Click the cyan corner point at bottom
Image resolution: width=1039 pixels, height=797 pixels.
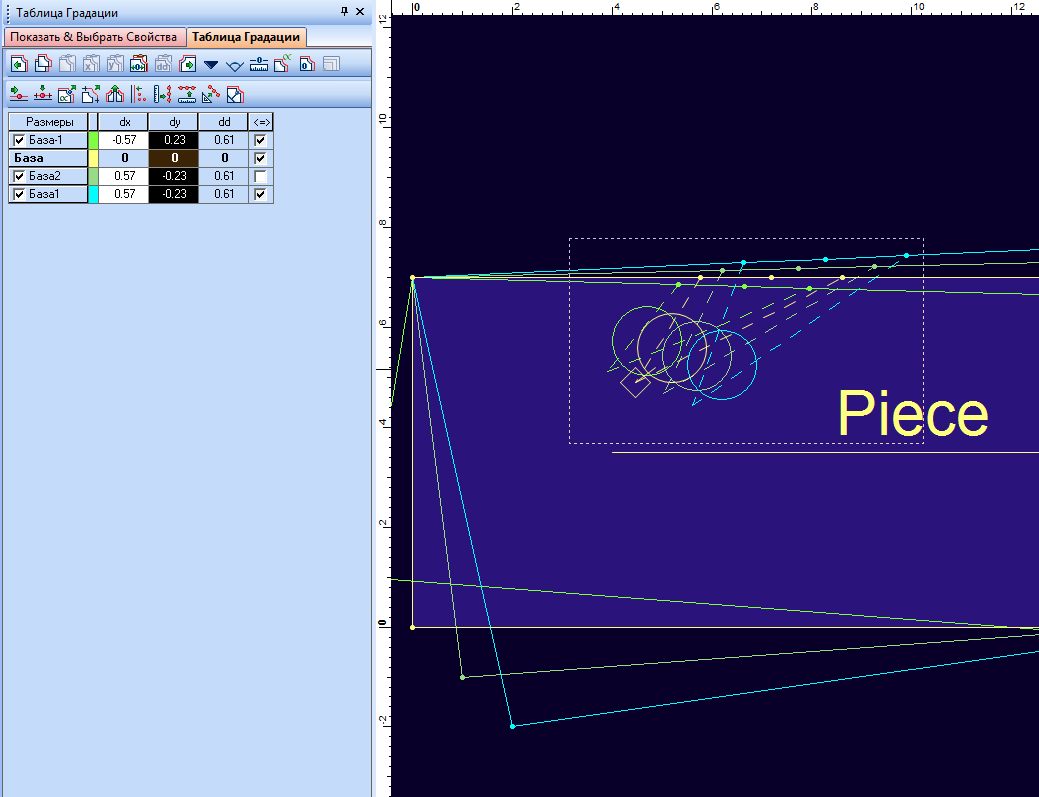coord(512,727)
